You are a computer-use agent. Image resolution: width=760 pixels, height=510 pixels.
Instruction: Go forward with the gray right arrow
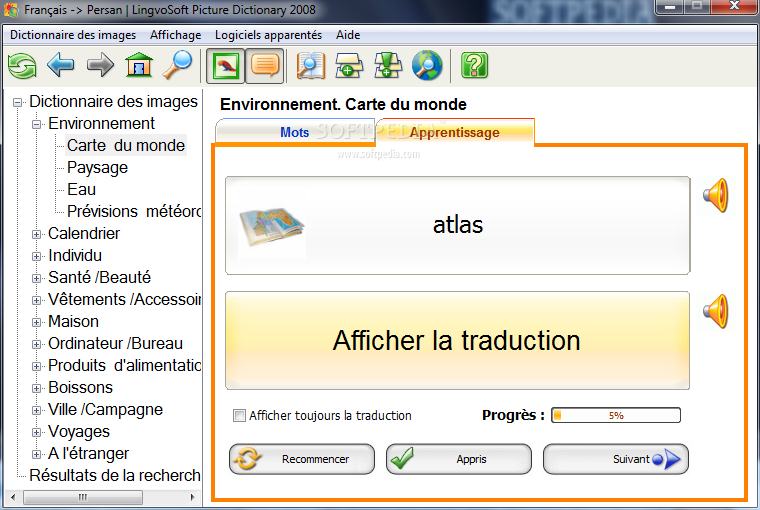[x=100, y=65]
